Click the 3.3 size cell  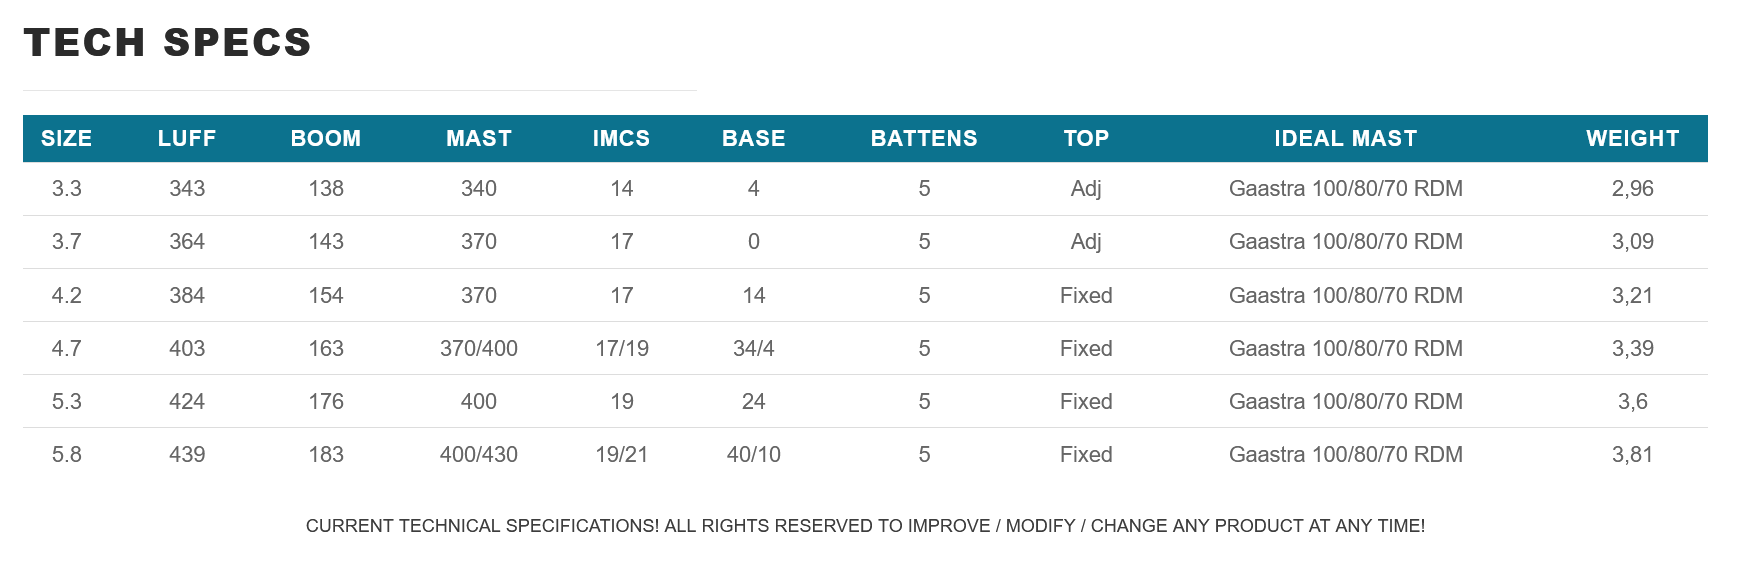pos(67,188)
